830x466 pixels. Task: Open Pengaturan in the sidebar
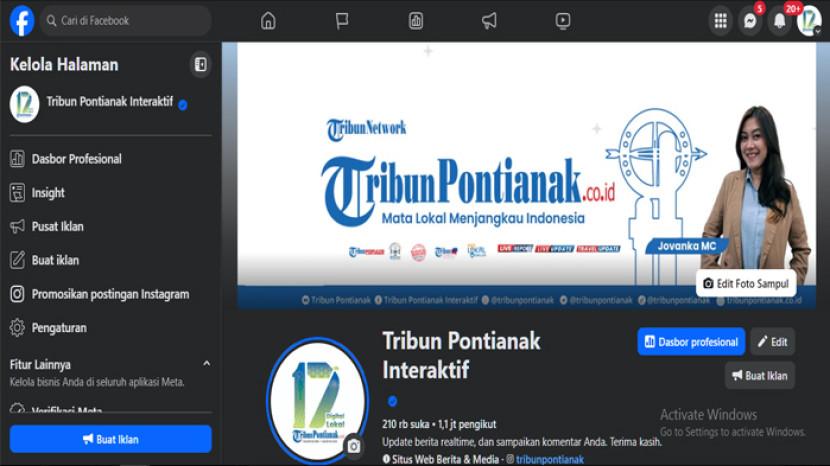pos(59,328)
